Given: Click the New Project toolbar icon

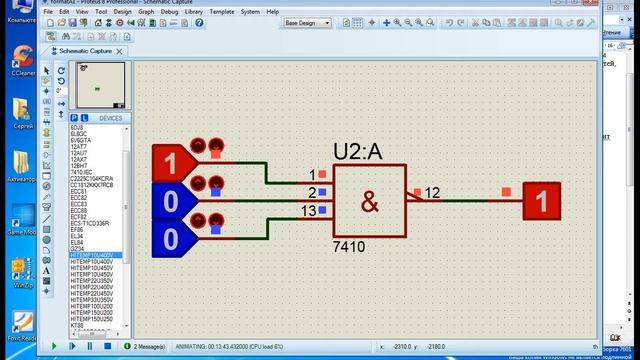Looking at the screenshot, I should pyautogui.click(x=50, y=23).
